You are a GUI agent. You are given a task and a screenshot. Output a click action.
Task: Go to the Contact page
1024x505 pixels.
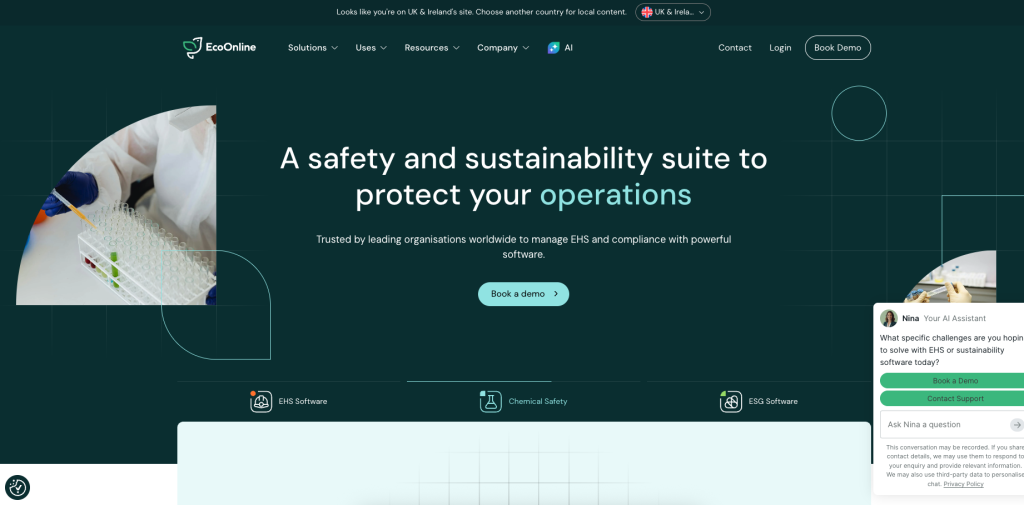tap(735, 48)
